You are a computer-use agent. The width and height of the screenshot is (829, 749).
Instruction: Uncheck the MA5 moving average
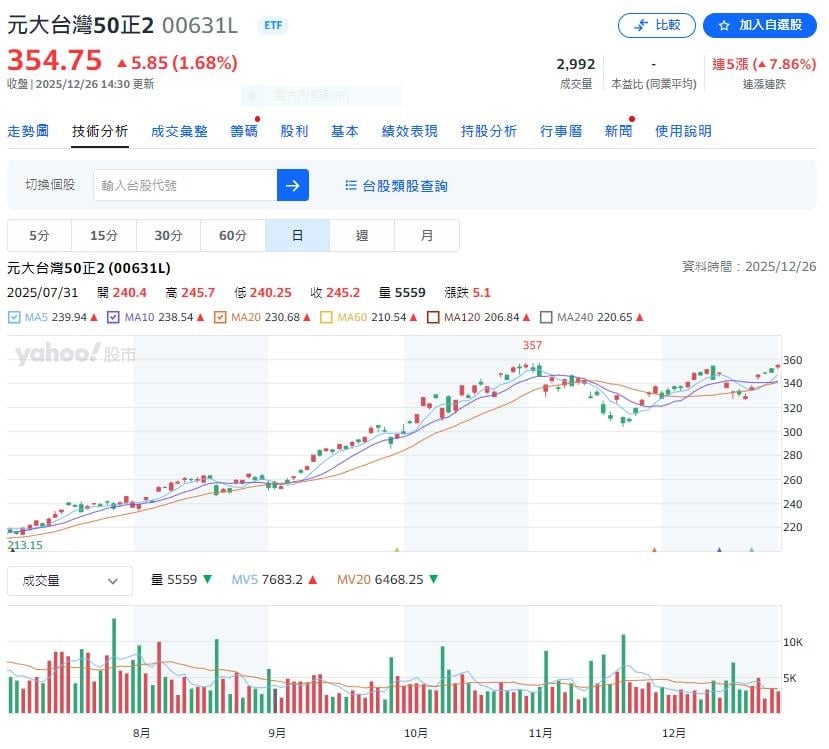(x=17, y=316)
